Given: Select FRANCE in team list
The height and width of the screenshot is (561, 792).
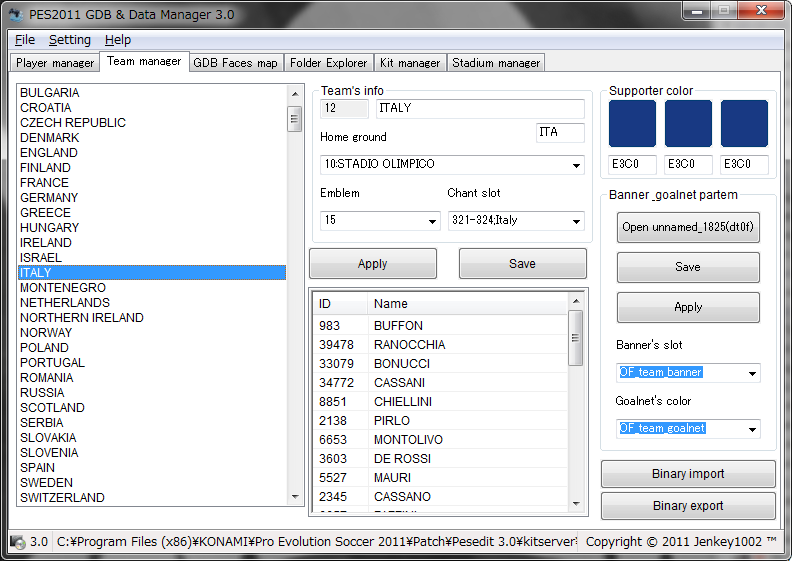Looking at the screenshot, I should 152,183.
